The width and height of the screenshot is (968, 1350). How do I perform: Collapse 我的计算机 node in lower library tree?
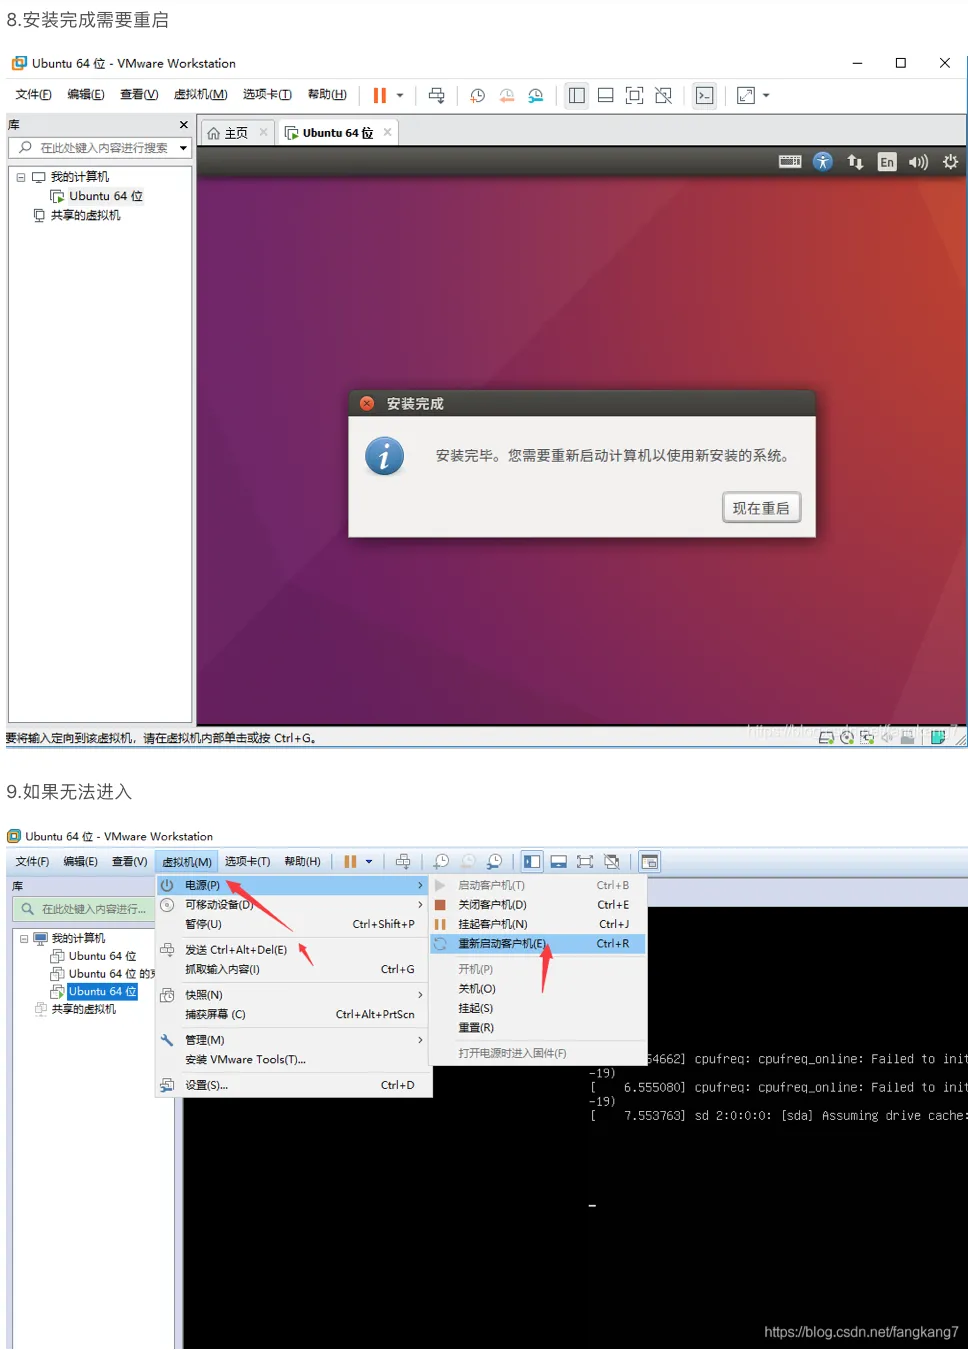24,939
